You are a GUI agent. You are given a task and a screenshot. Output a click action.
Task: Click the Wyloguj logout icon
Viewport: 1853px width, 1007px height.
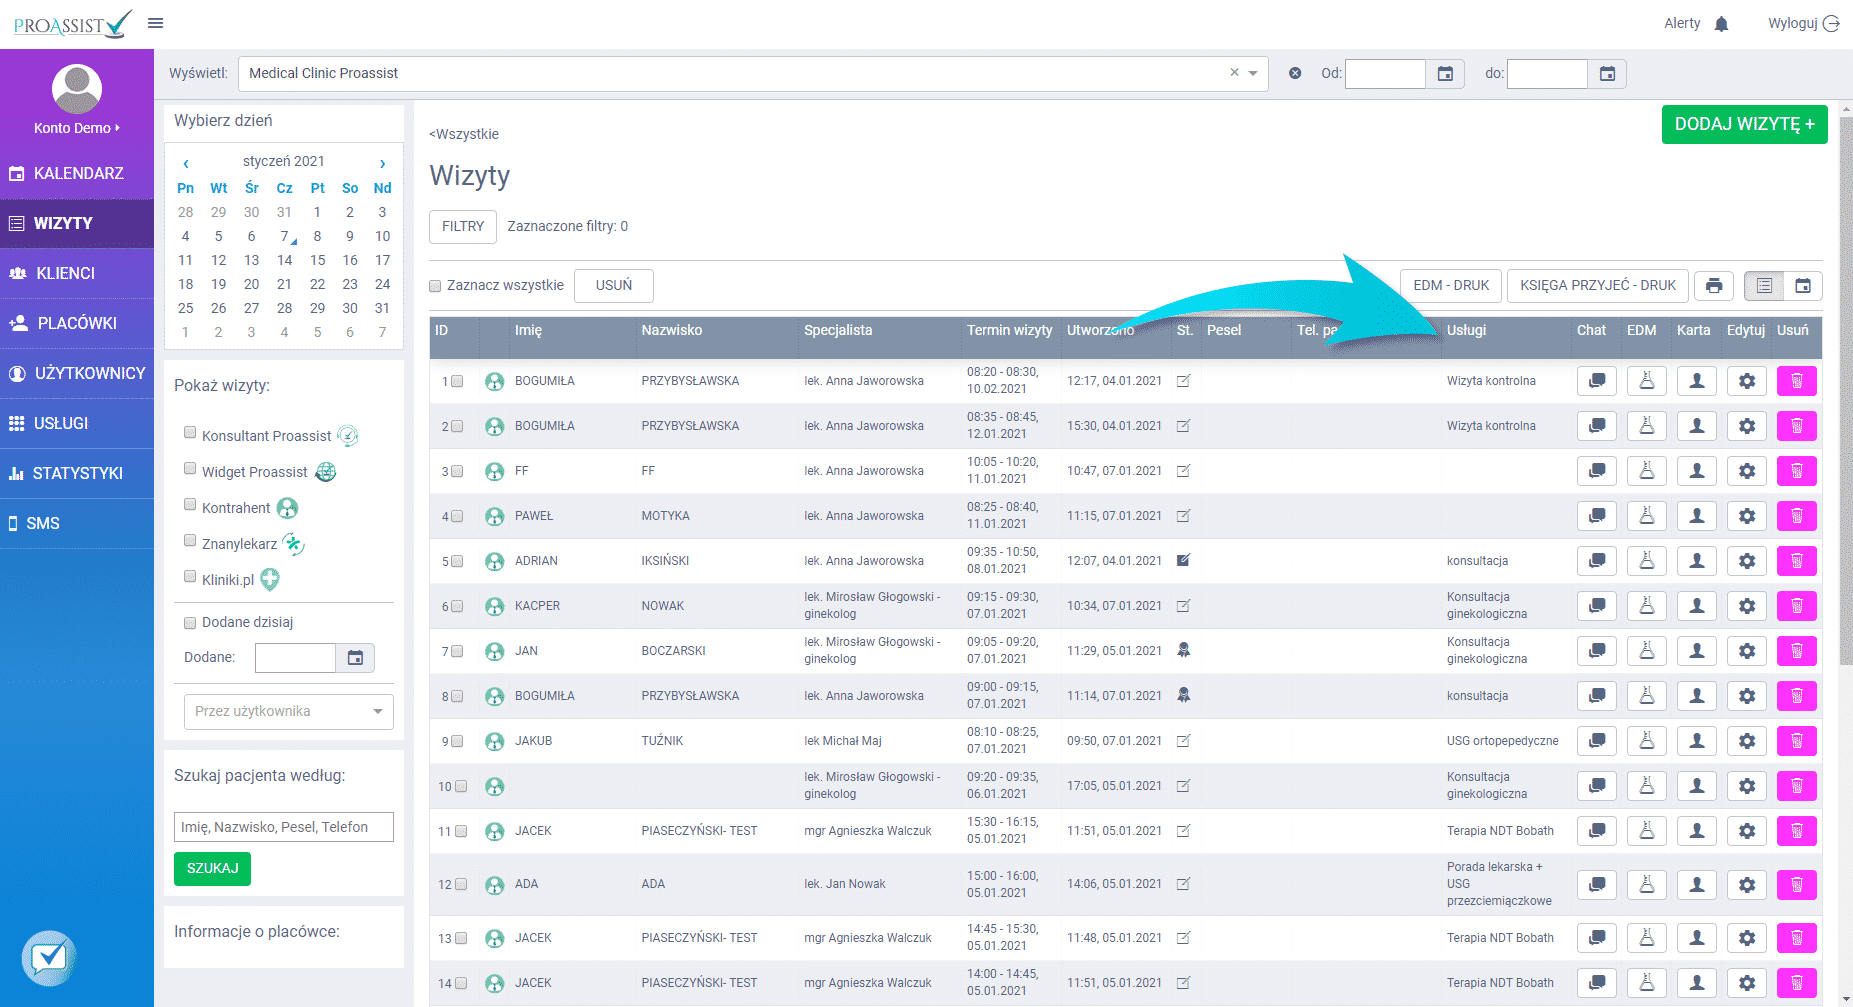(1831, 24)
